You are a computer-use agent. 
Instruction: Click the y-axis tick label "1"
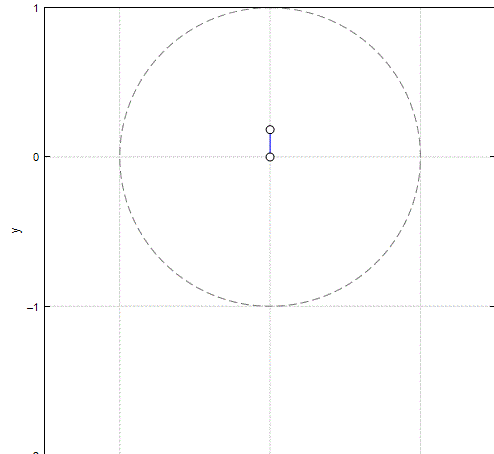pos(36,9)
